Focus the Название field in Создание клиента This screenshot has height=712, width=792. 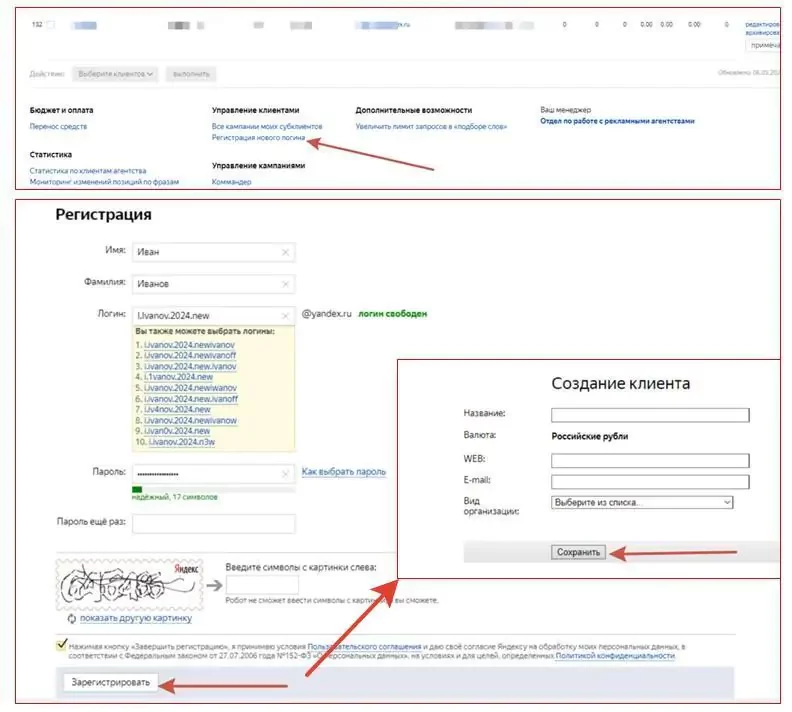tap(650, 415)
